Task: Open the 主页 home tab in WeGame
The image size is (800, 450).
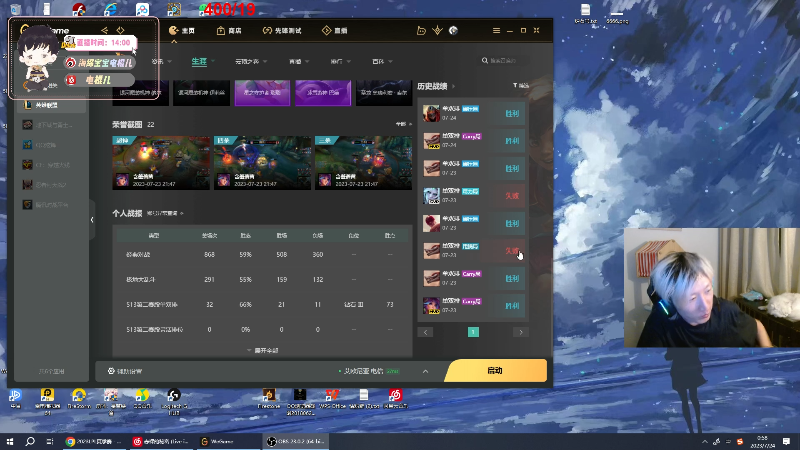Action: pyautogui.click(x=182, y=31)
